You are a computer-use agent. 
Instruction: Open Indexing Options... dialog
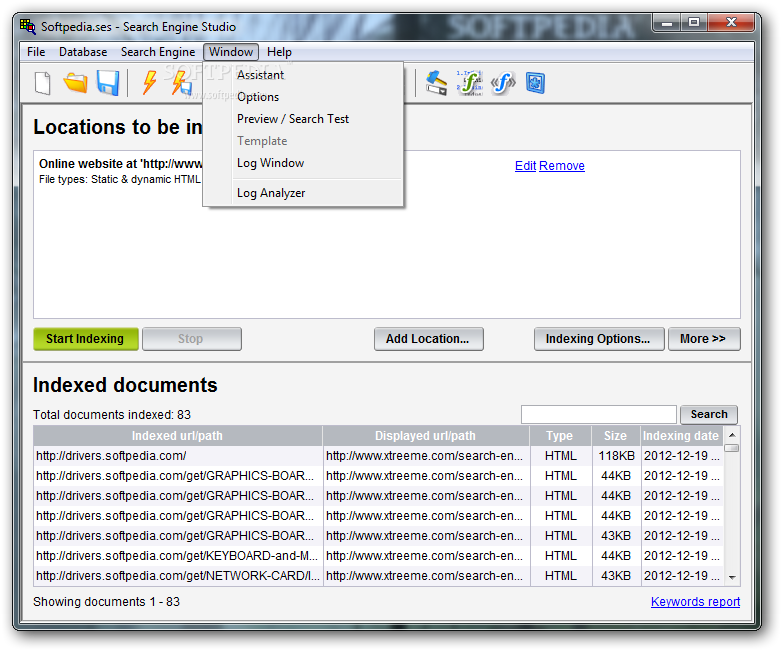(598, 339)
